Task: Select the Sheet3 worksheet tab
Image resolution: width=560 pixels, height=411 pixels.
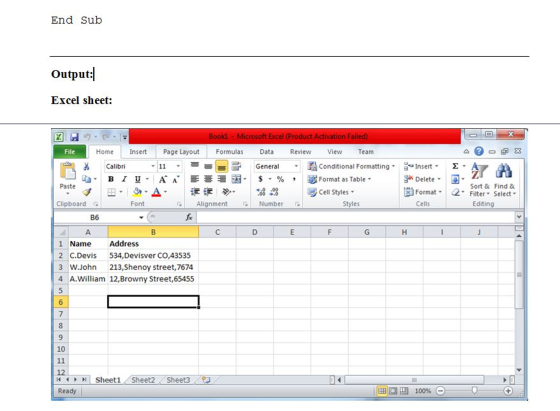Action: pyautogui.click(x=178, y=380)
